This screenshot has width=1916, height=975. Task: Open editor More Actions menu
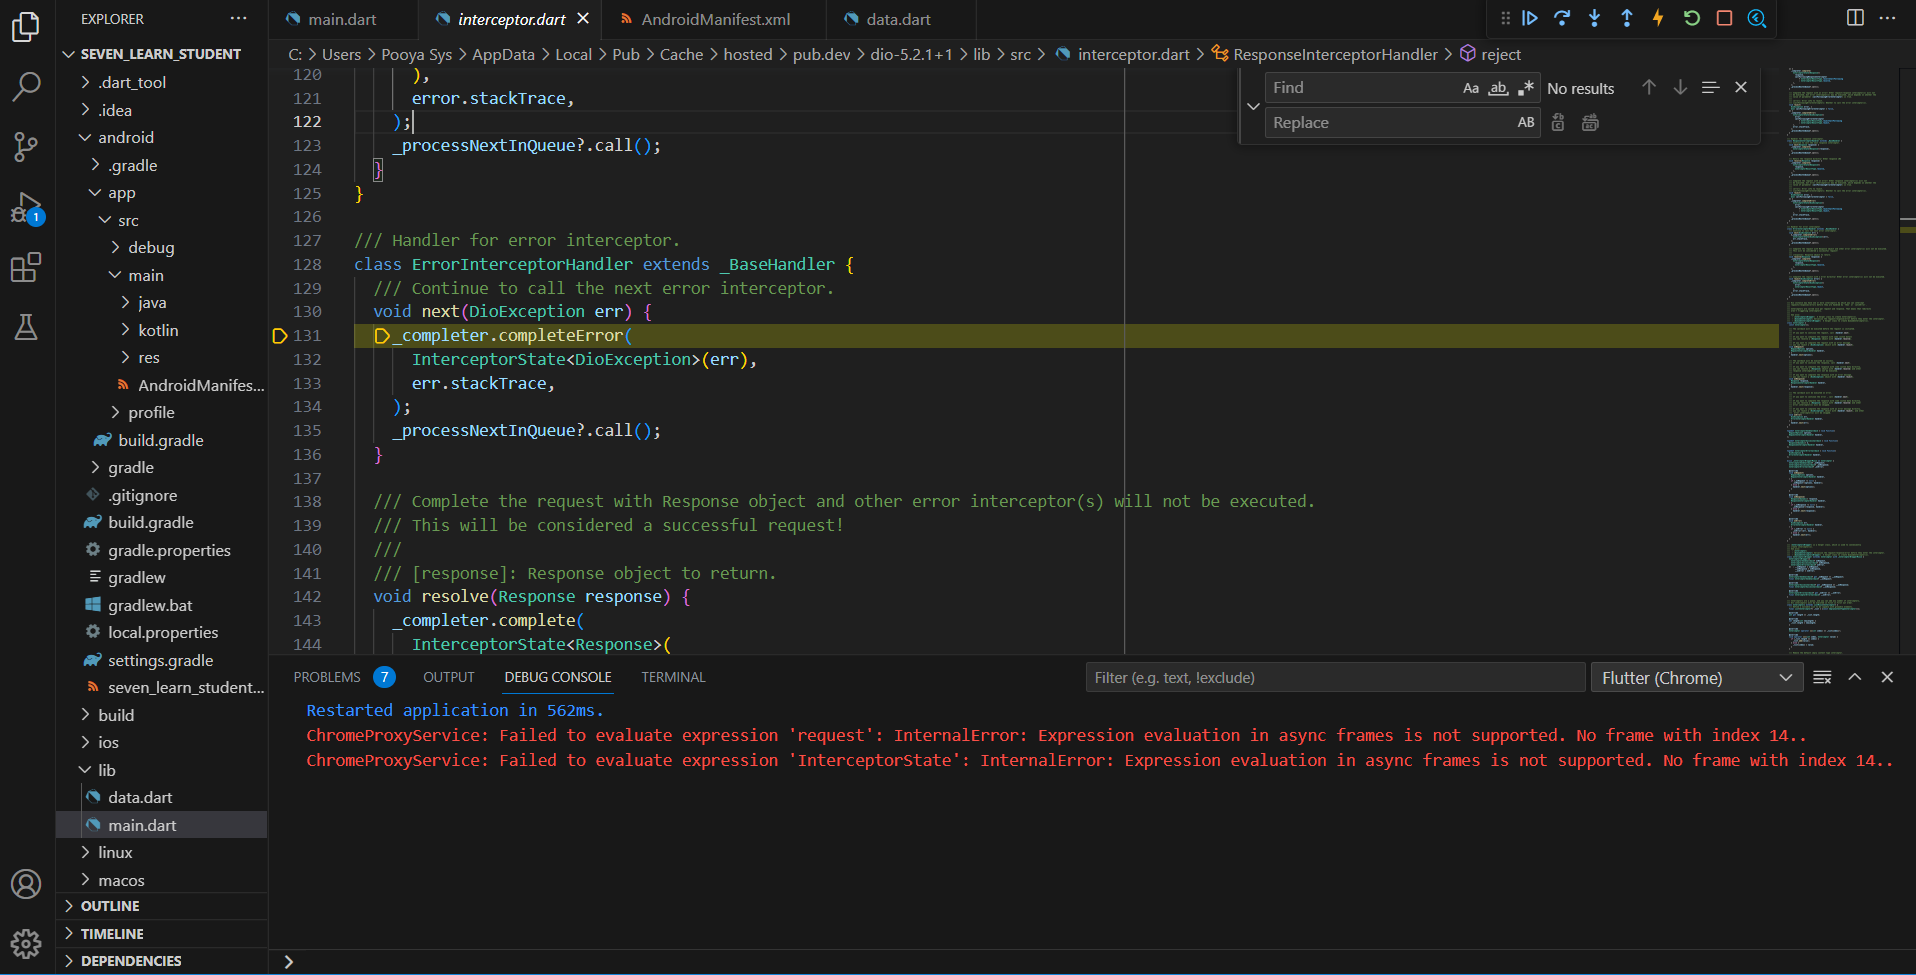point(1888,18)
